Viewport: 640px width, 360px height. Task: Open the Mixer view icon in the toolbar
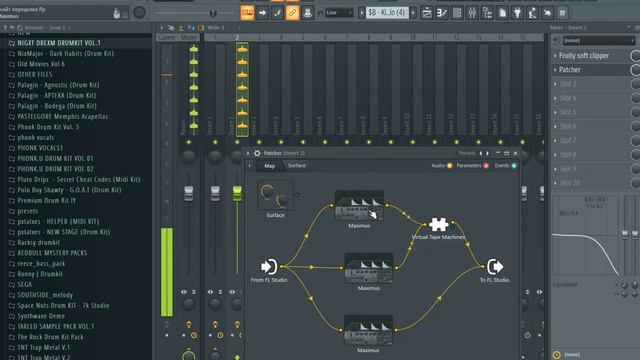472,13
